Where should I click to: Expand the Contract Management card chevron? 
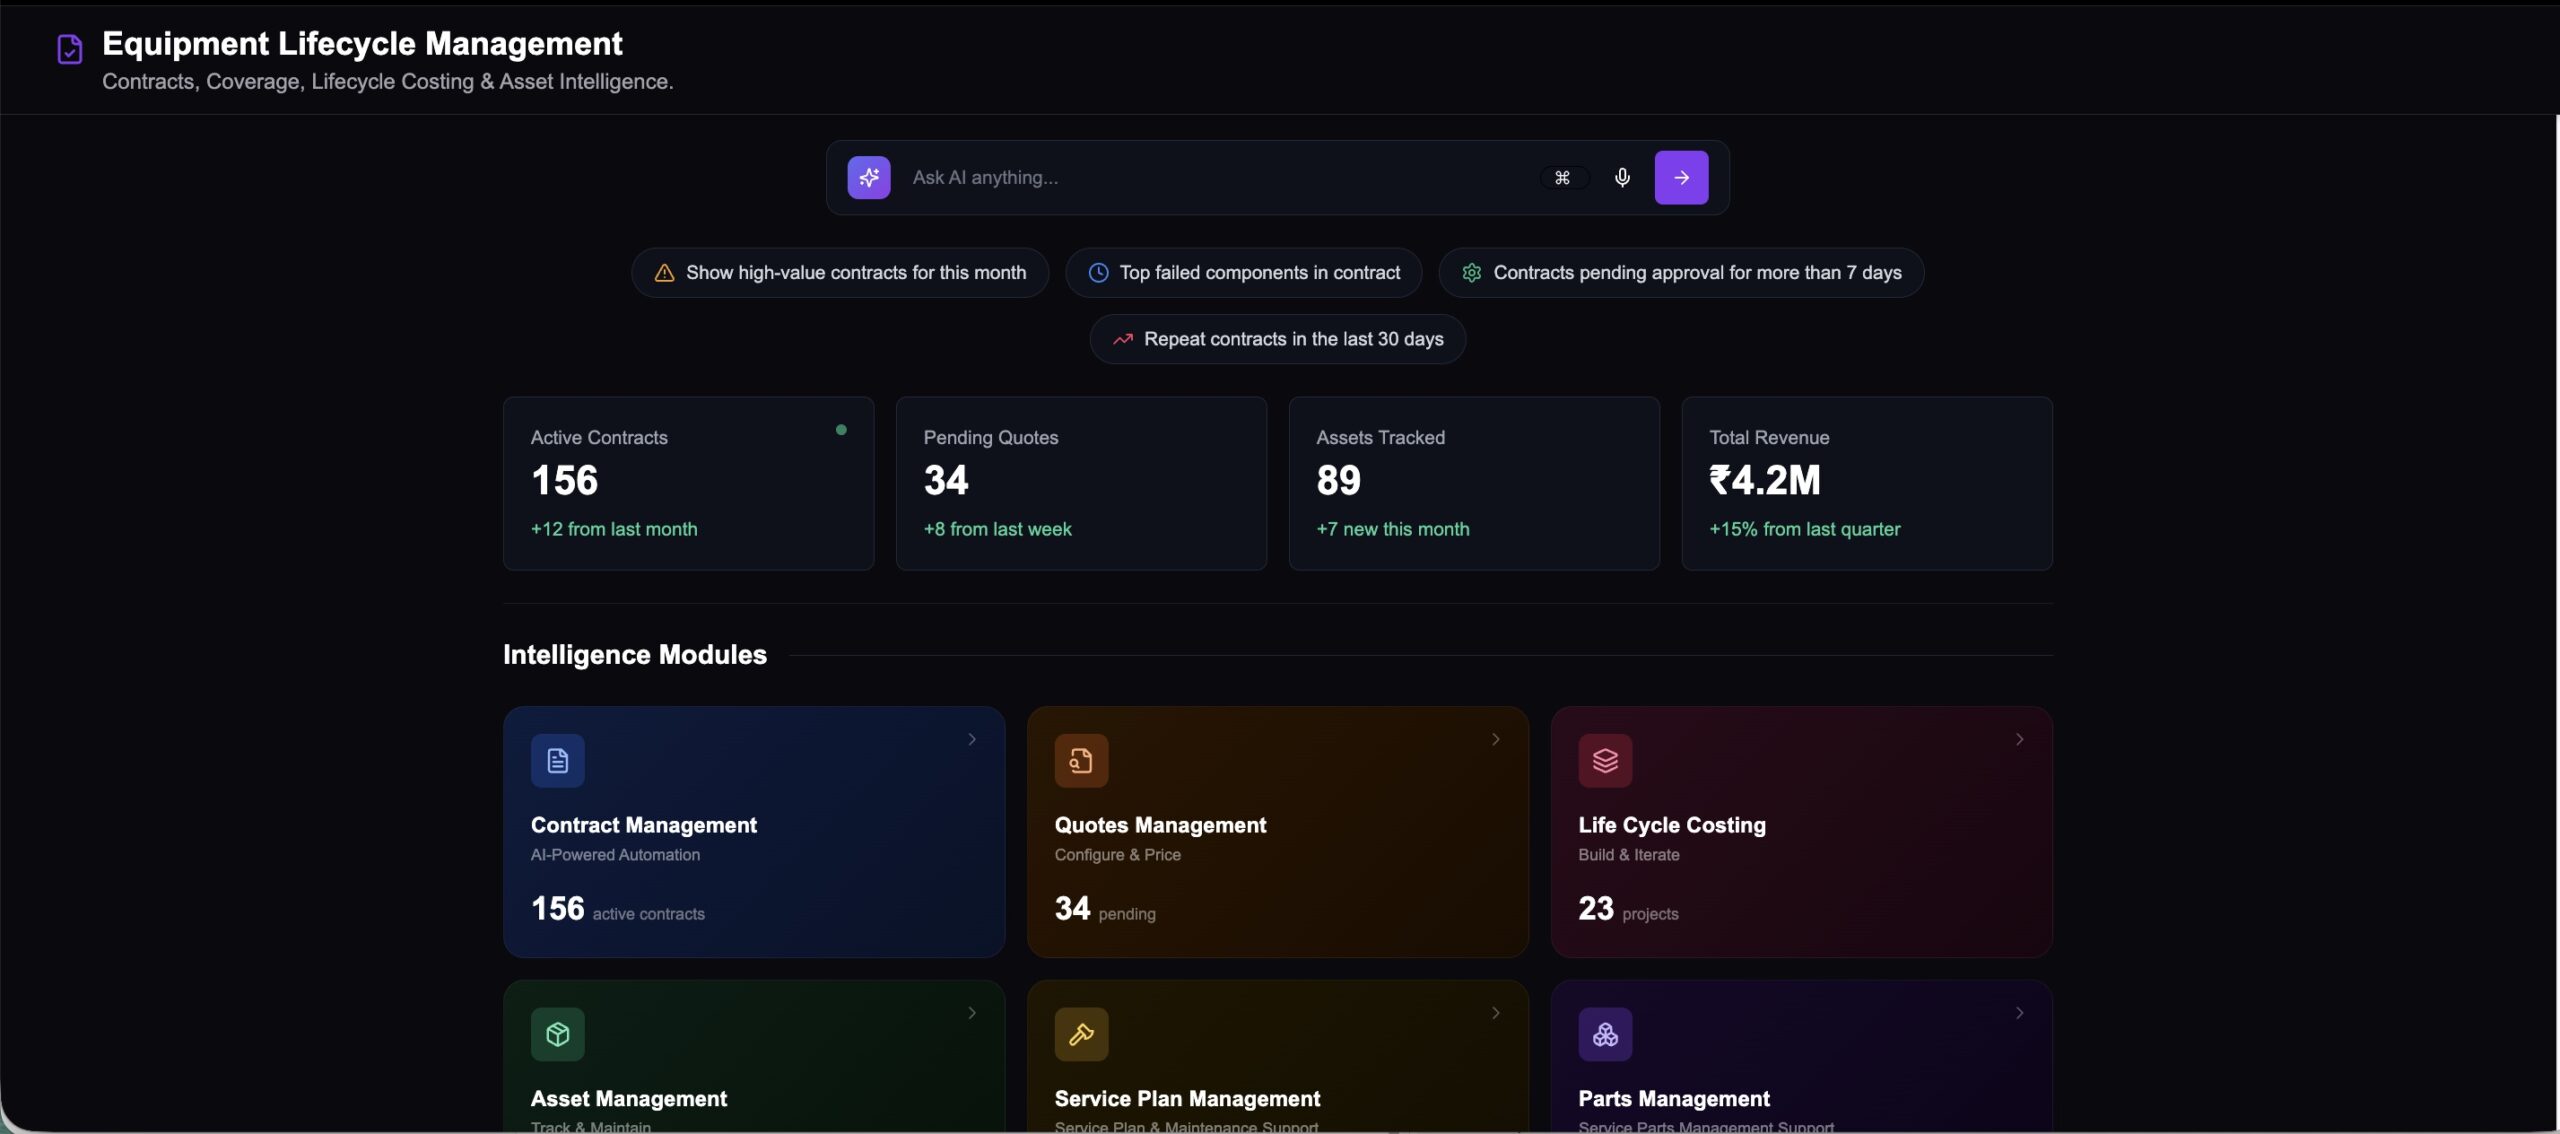971,740
